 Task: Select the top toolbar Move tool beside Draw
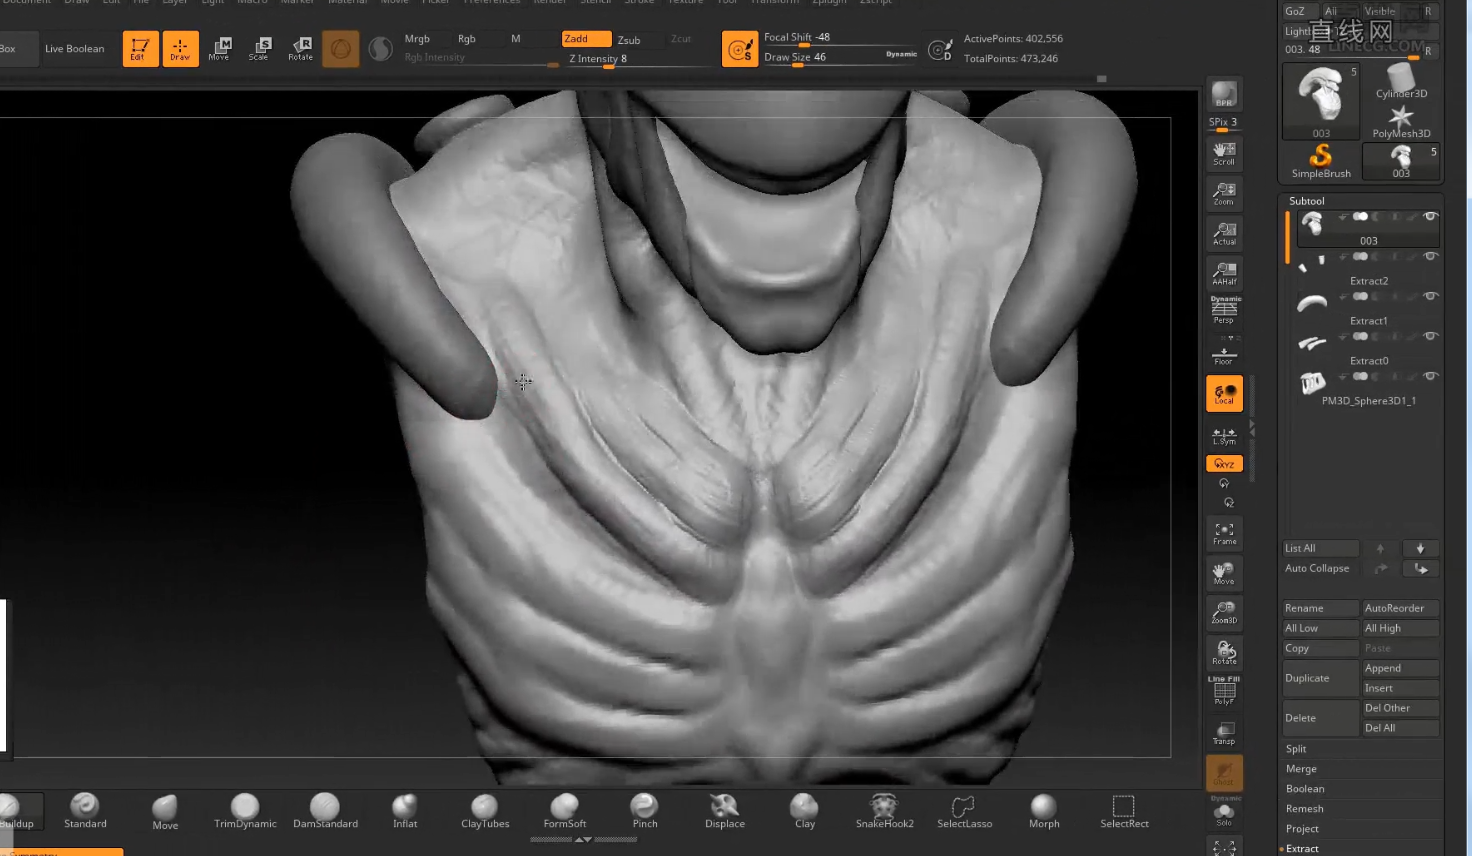click(220, 48)
